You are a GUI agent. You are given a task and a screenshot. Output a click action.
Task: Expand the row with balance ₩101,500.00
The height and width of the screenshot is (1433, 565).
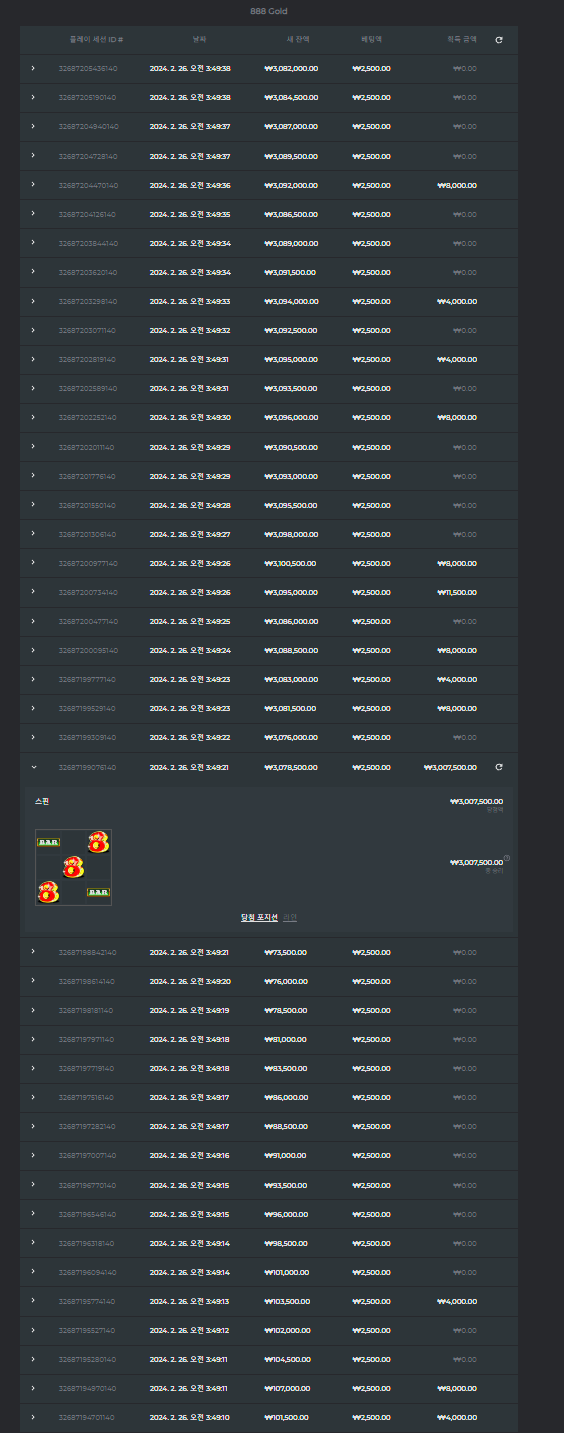tap(33, 1417)
